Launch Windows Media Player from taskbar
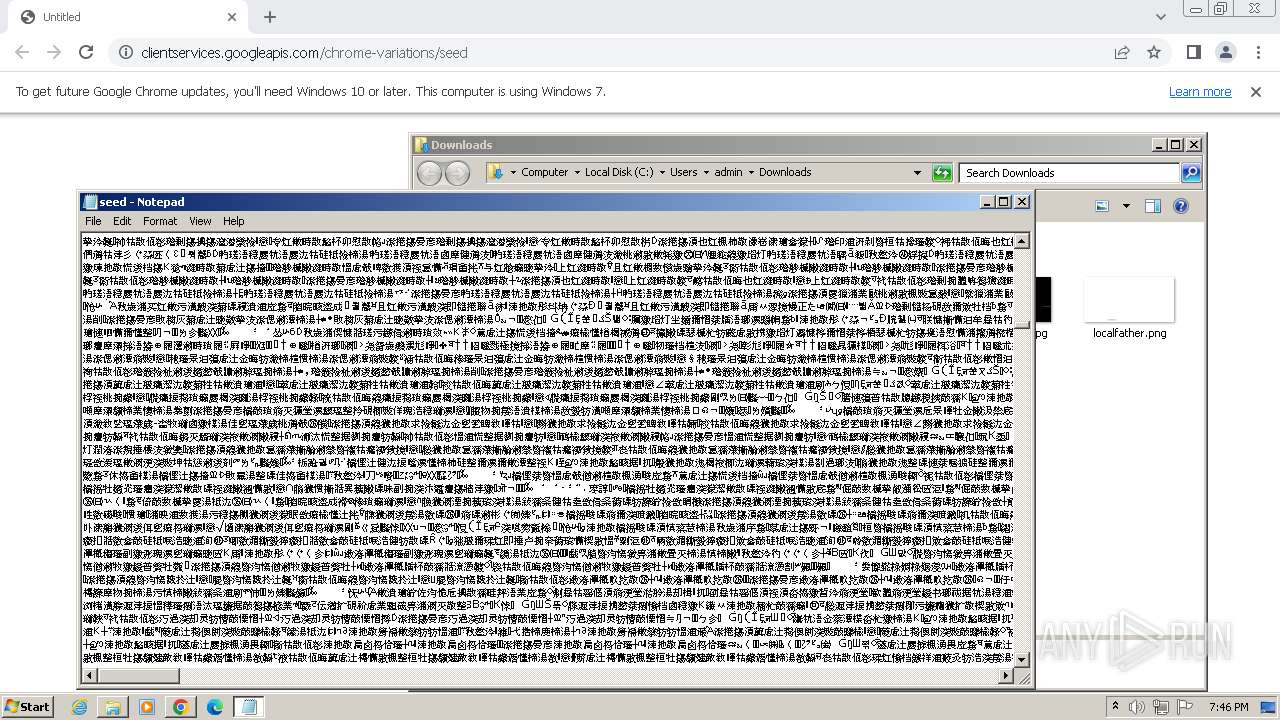Image resolution: width=1280 pixels, height=720 pixels. click(x=146, y=707)
